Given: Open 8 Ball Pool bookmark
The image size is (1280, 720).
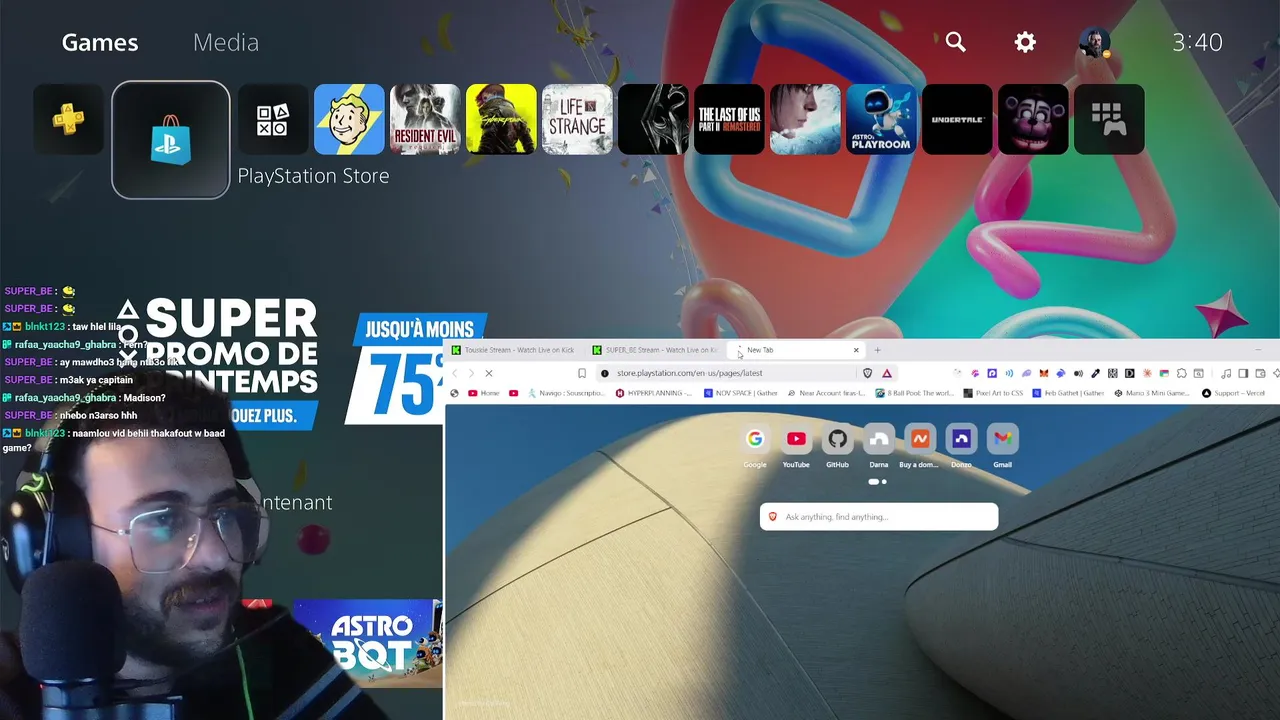Looking at the screenshot, I should [915, 393].
